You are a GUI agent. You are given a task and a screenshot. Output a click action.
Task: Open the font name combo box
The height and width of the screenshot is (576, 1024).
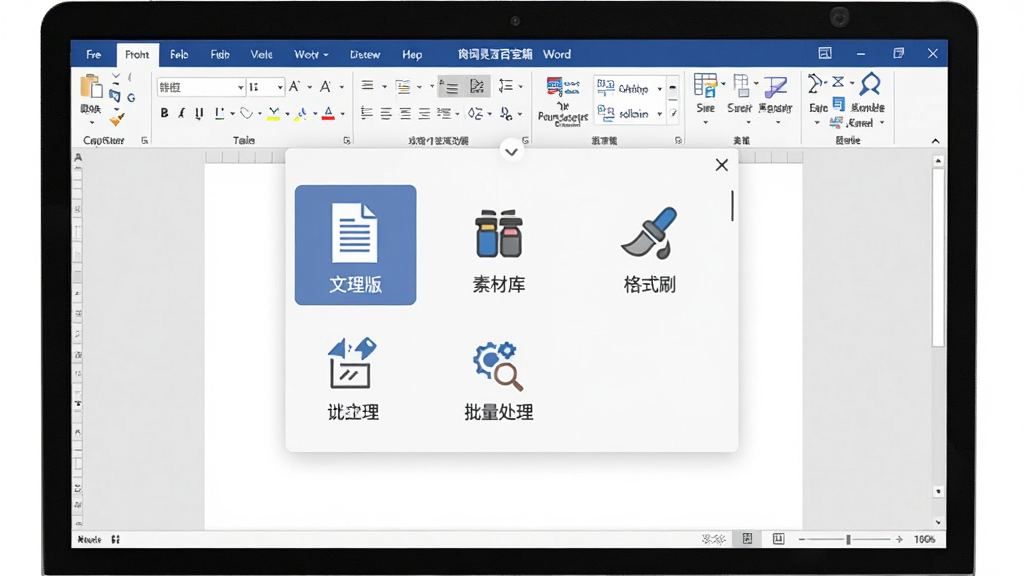coord(201,87)
